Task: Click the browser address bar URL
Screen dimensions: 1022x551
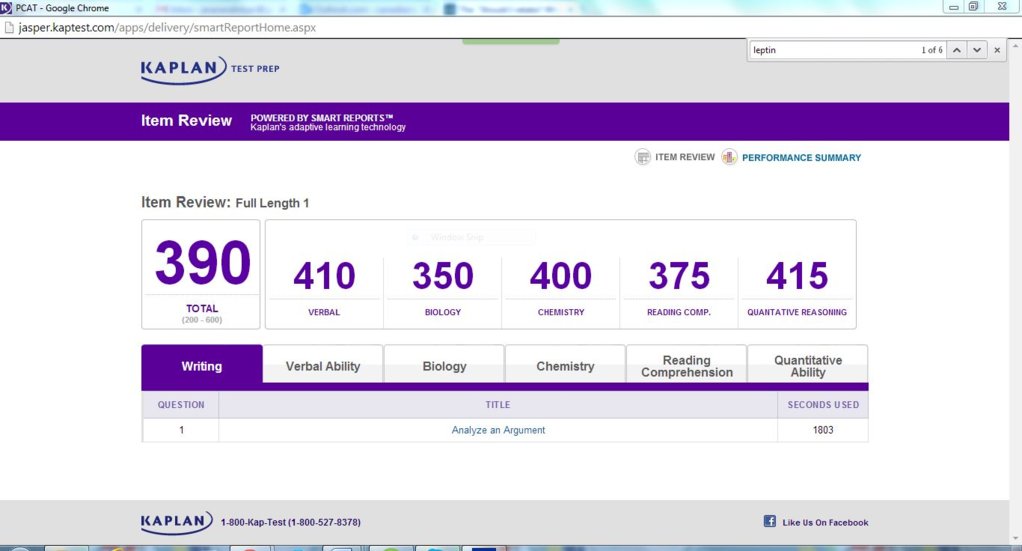Action: coord(167,27)
